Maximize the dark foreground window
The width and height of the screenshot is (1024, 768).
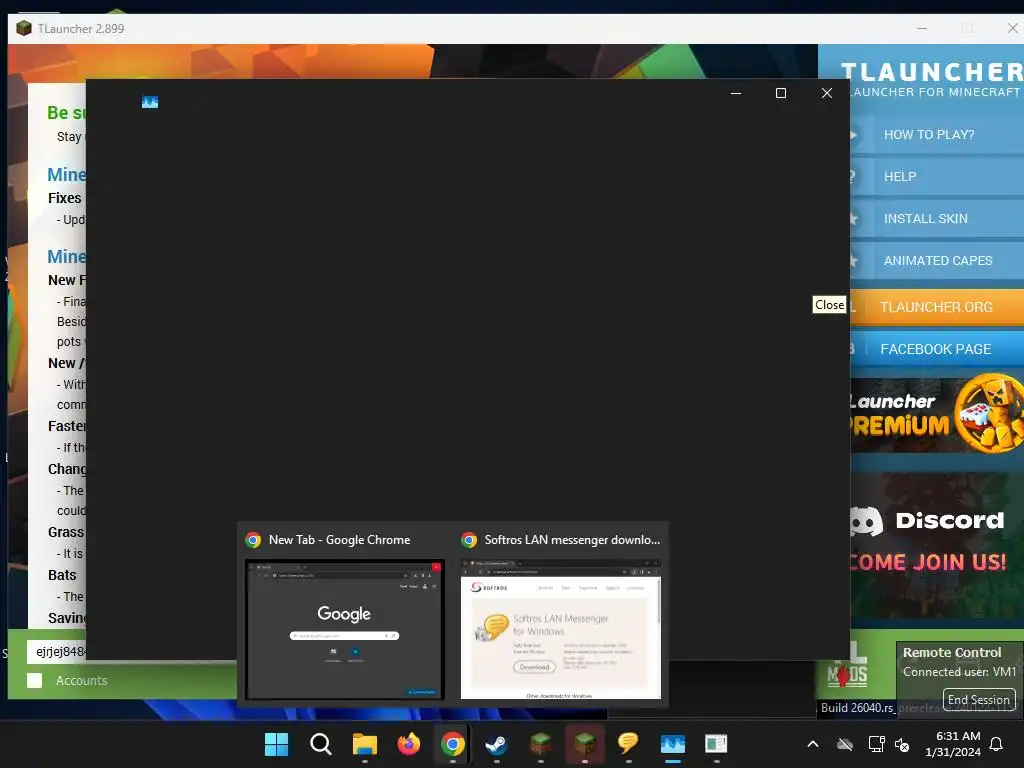tap(780, 93)
